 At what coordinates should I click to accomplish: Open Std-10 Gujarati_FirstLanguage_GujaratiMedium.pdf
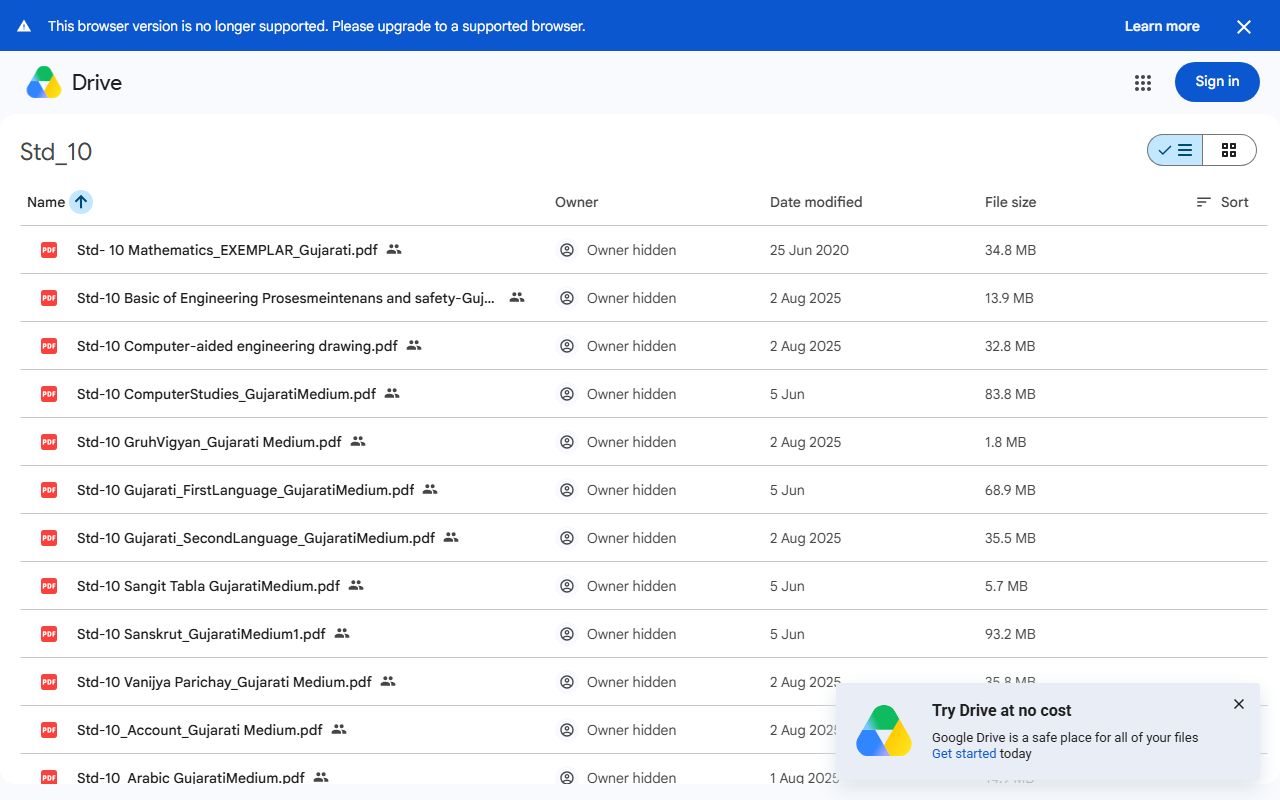pyautogui.click(x=245, y=490)
